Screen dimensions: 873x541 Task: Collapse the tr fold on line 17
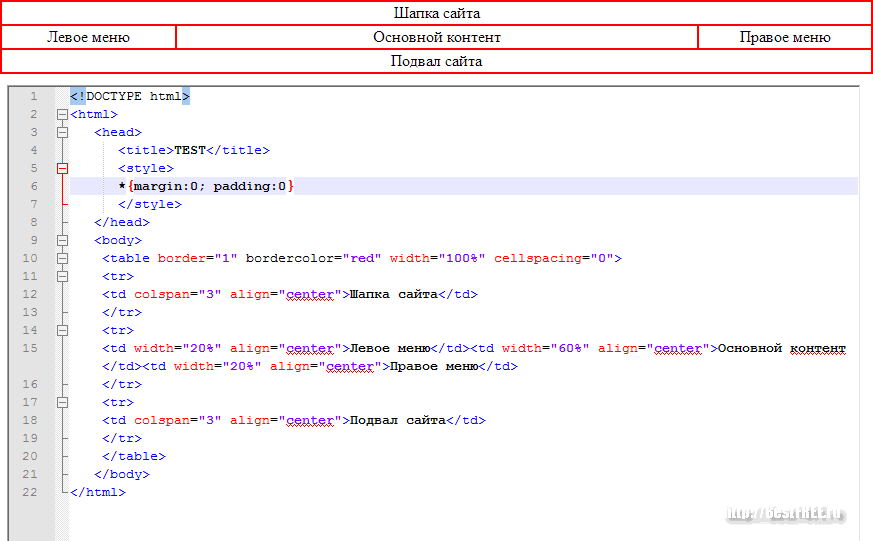(x=62, y=402)
